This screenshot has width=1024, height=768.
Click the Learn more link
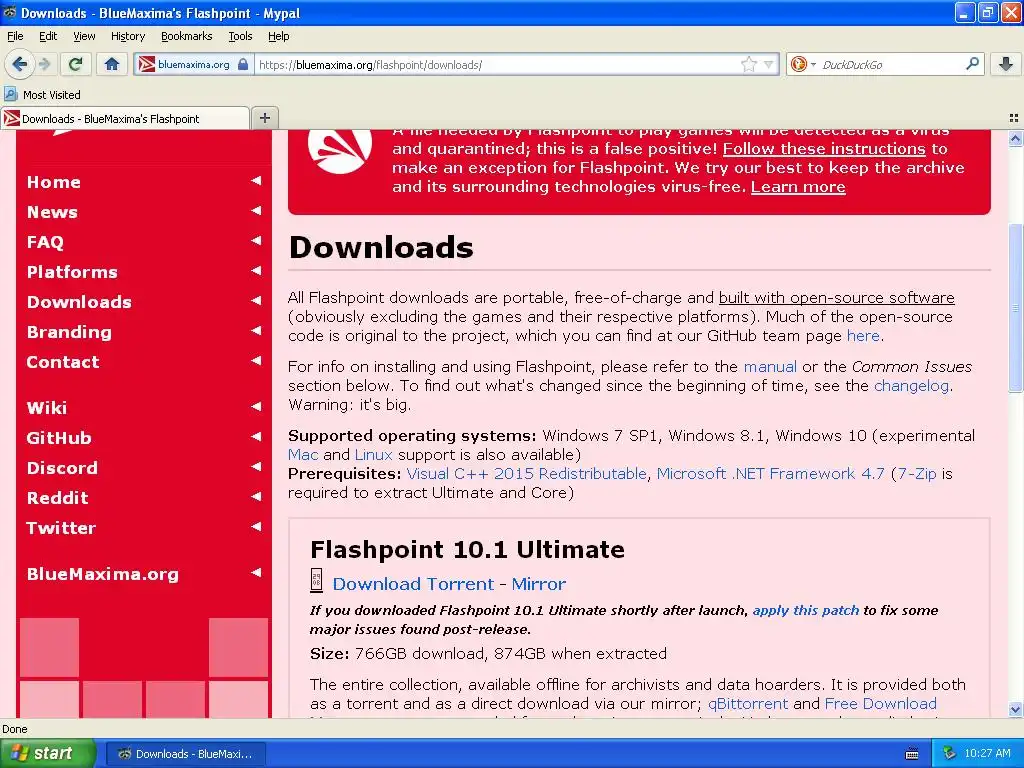(798, 187)
